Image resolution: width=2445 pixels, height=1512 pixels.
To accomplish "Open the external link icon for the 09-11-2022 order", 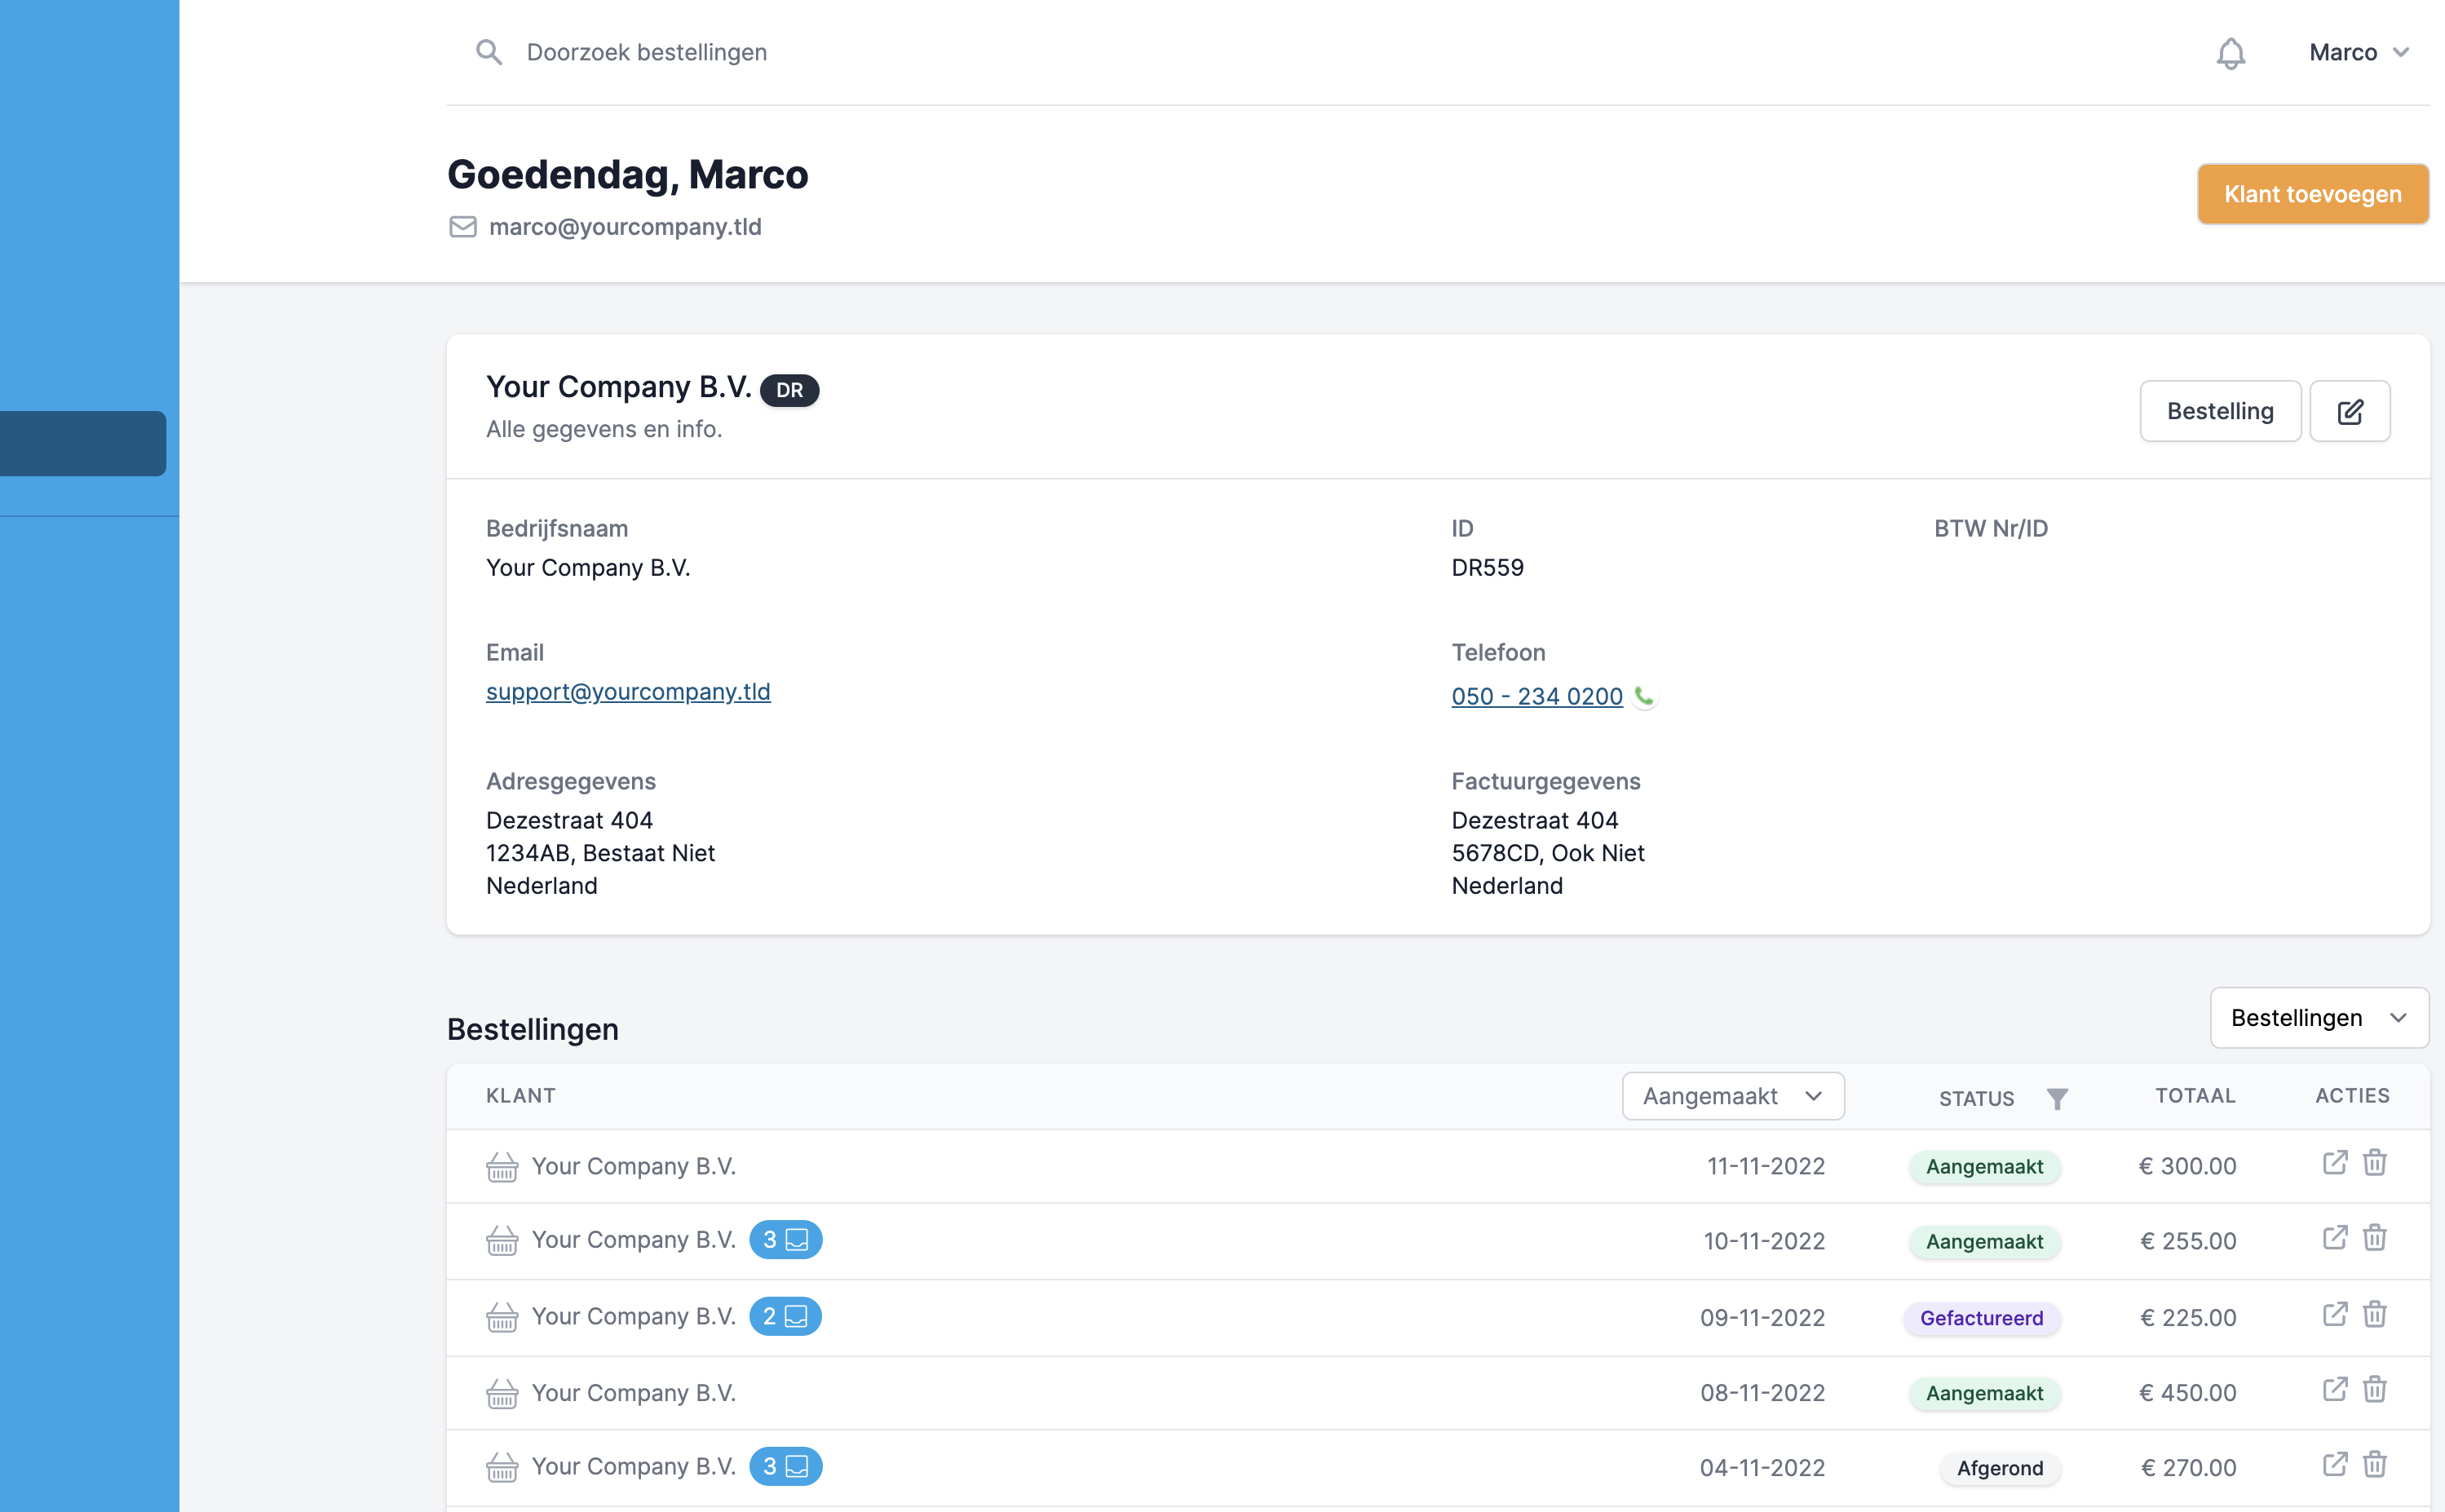I will click(x=2336, y=1315).
